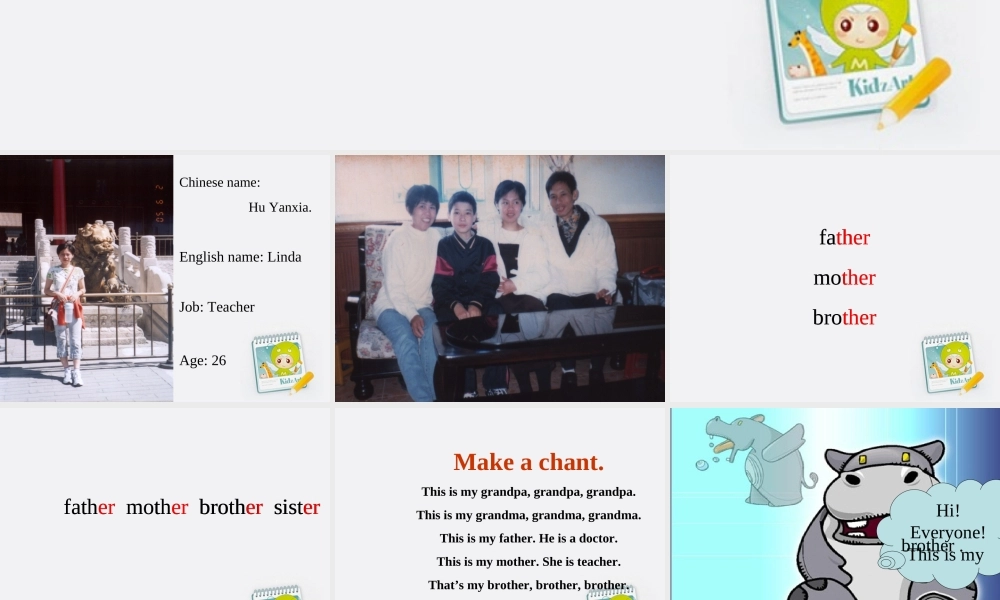
Task: Click the 'Age: 26' line
Action: point(203,360)
